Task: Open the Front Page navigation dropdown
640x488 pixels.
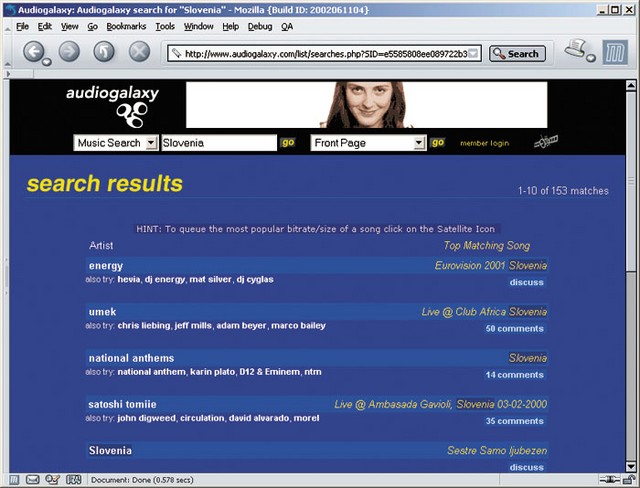Action: click(x=419, y=143)
